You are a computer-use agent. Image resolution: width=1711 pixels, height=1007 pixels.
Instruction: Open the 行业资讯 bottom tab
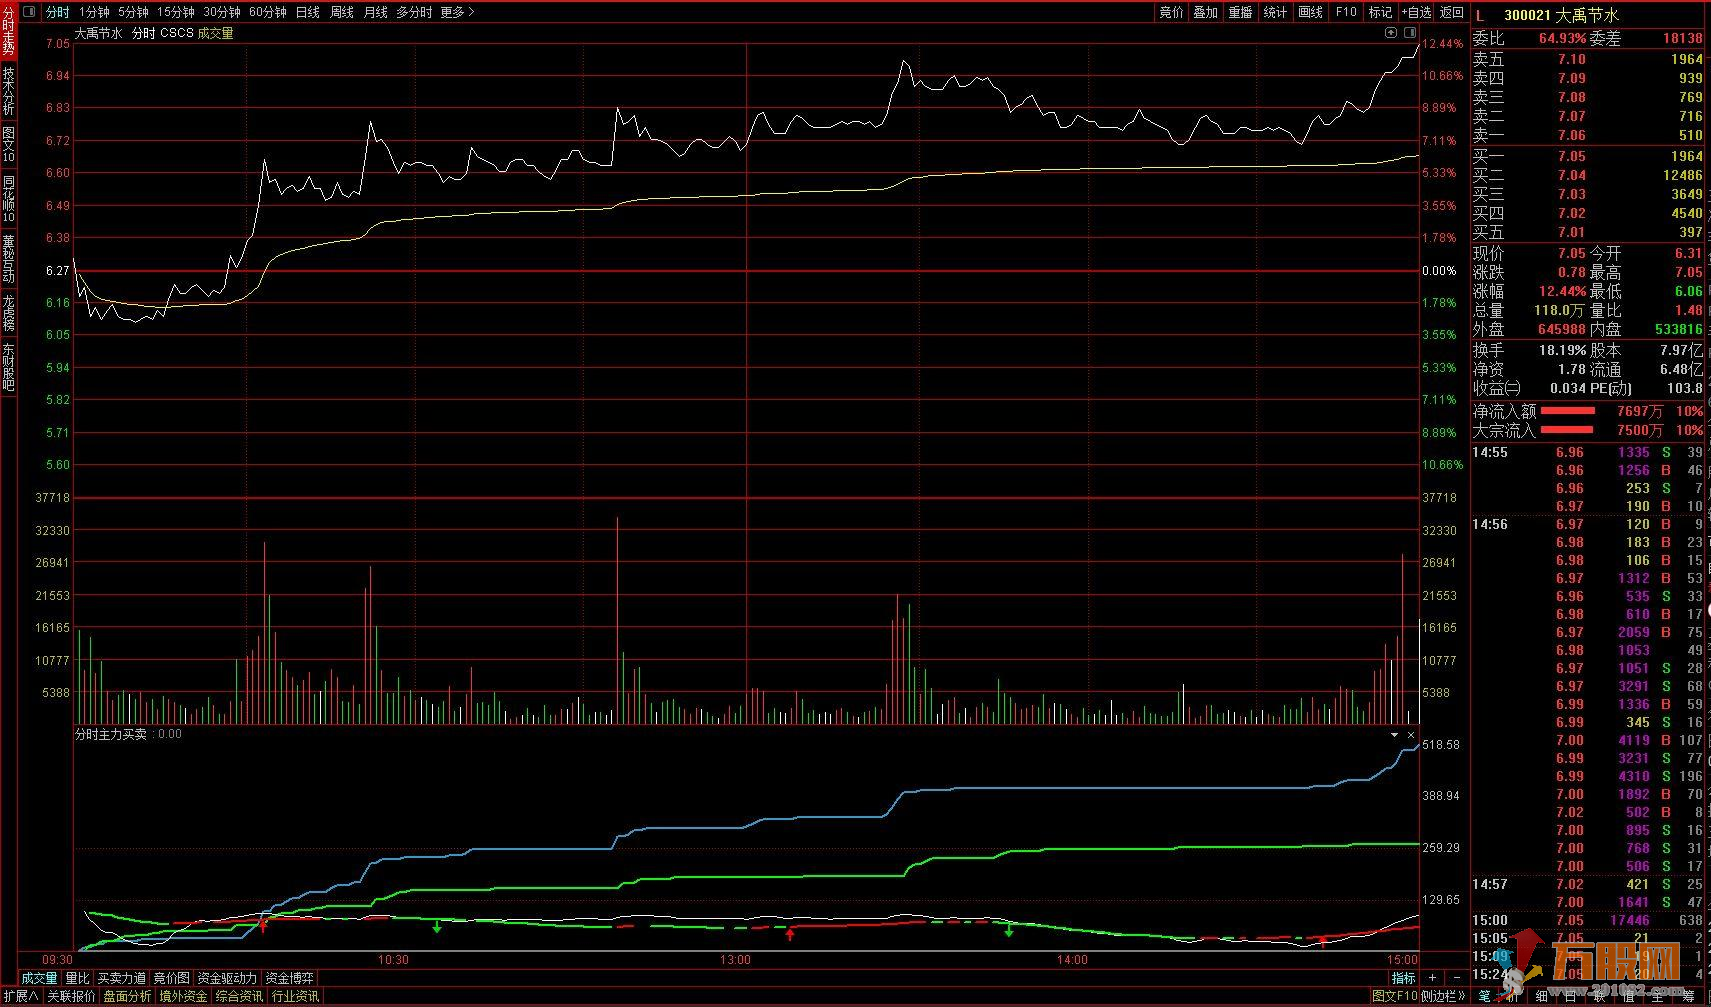(296, 996)
